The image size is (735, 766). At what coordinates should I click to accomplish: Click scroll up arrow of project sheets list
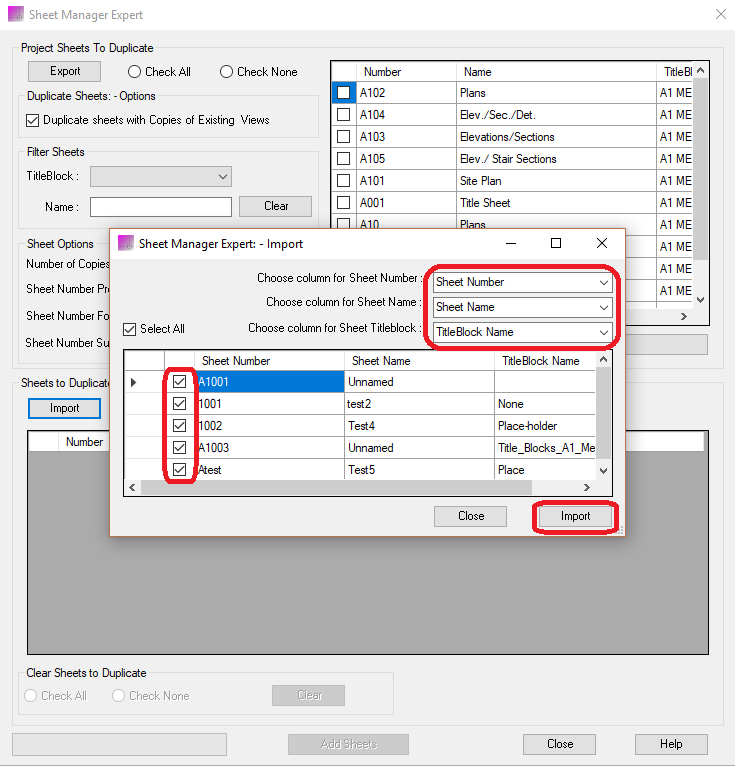point(700,70)
